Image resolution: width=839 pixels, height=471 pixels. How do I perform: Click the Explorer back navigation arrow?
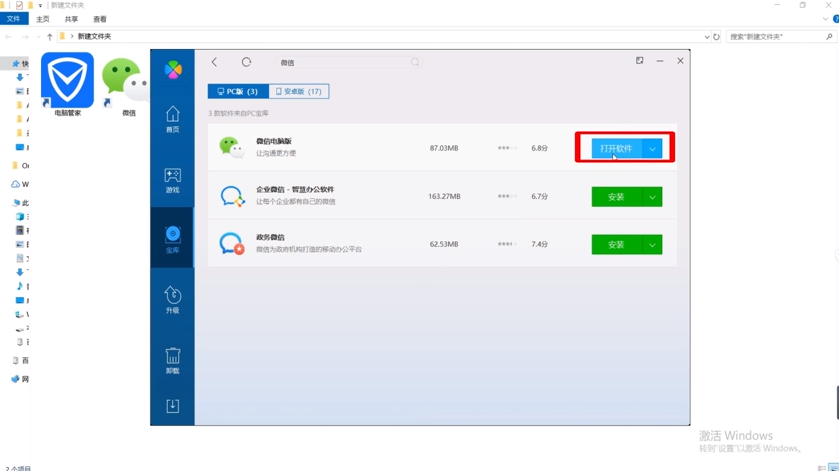[9, 36]
